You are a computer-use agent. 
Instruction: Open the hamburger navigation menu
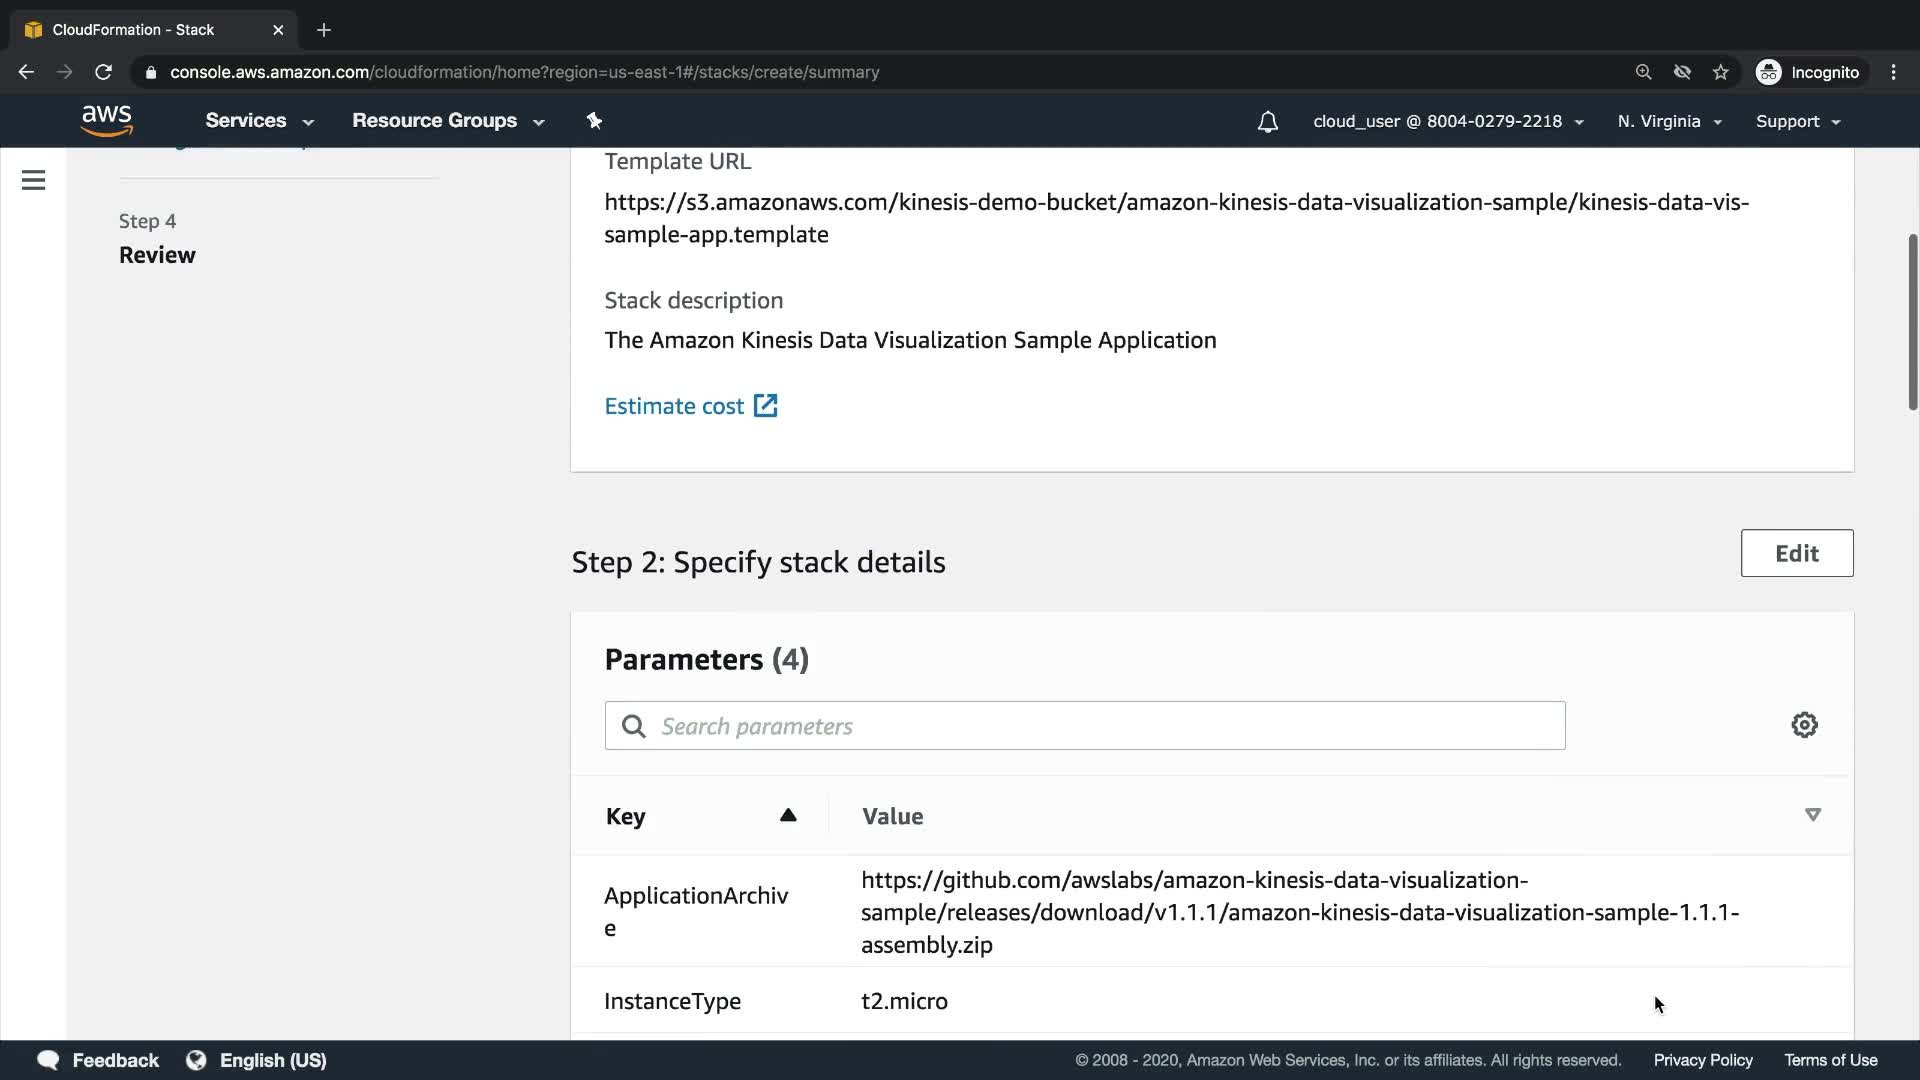(x=33, y=180)
